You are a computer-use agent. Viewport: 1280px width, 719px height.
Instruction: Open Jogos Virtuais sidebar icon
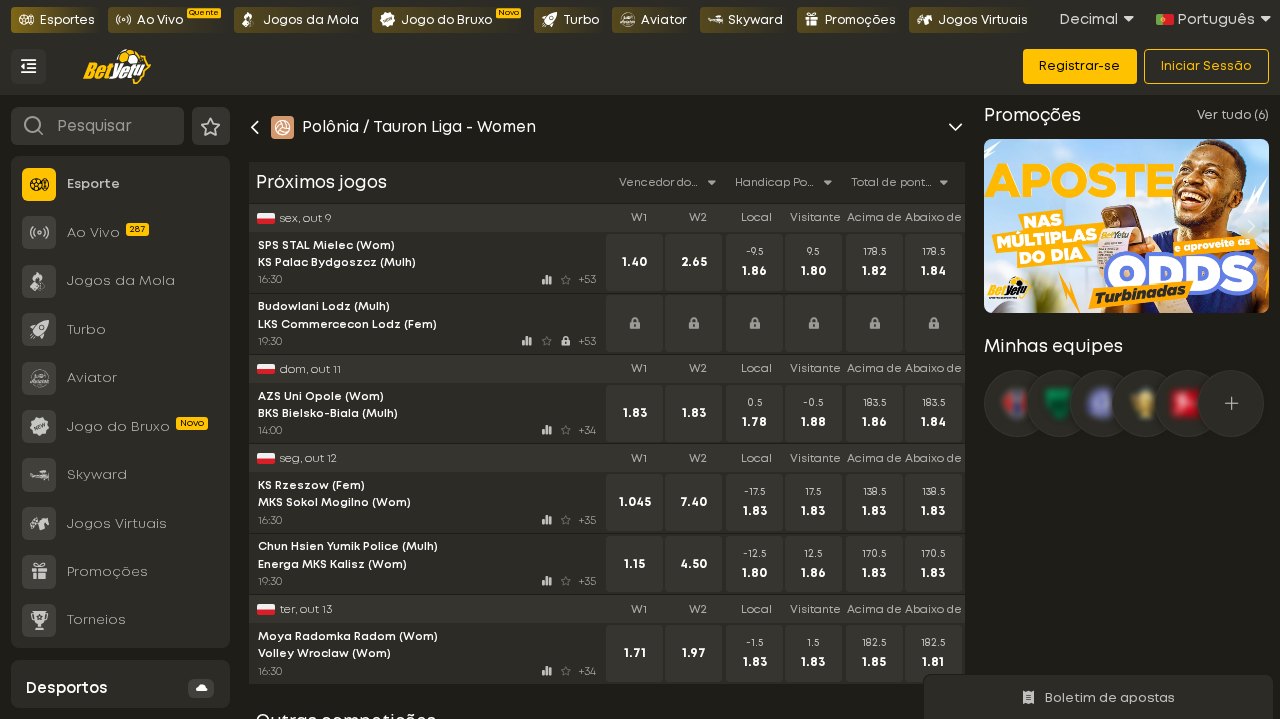(x=39, y=523)
